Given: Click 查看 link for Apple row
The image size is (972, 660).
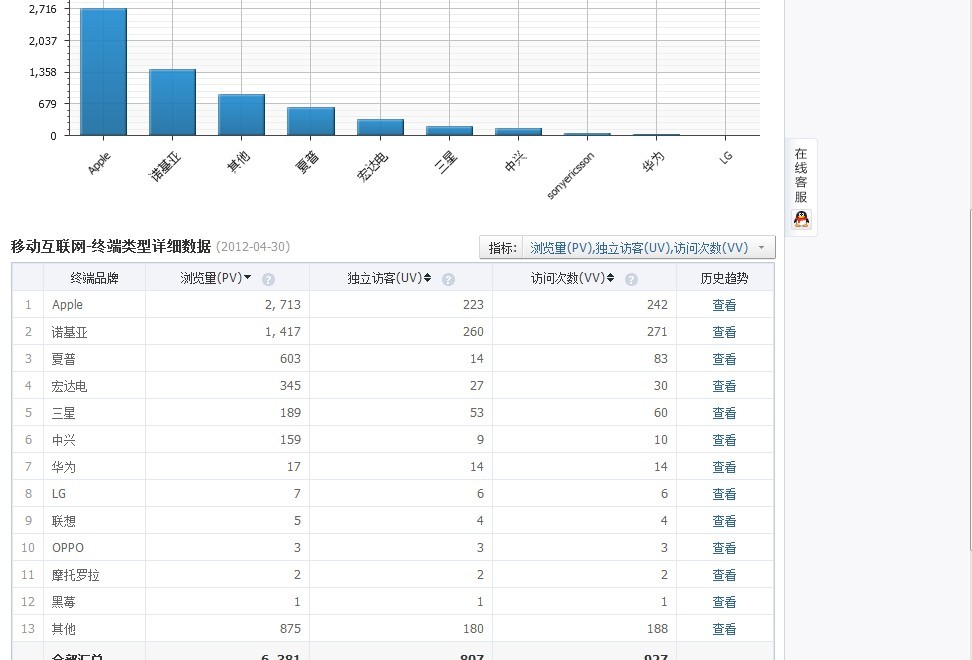Looking at the screenshot, I should point(724,305).
